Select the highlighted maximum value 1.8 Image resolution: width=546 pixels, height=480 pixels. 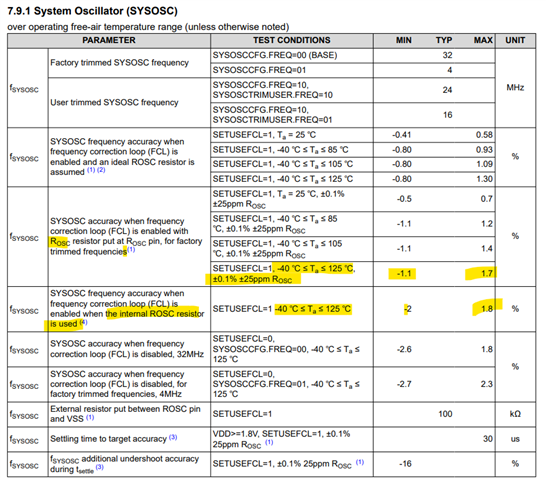[487, 309]
